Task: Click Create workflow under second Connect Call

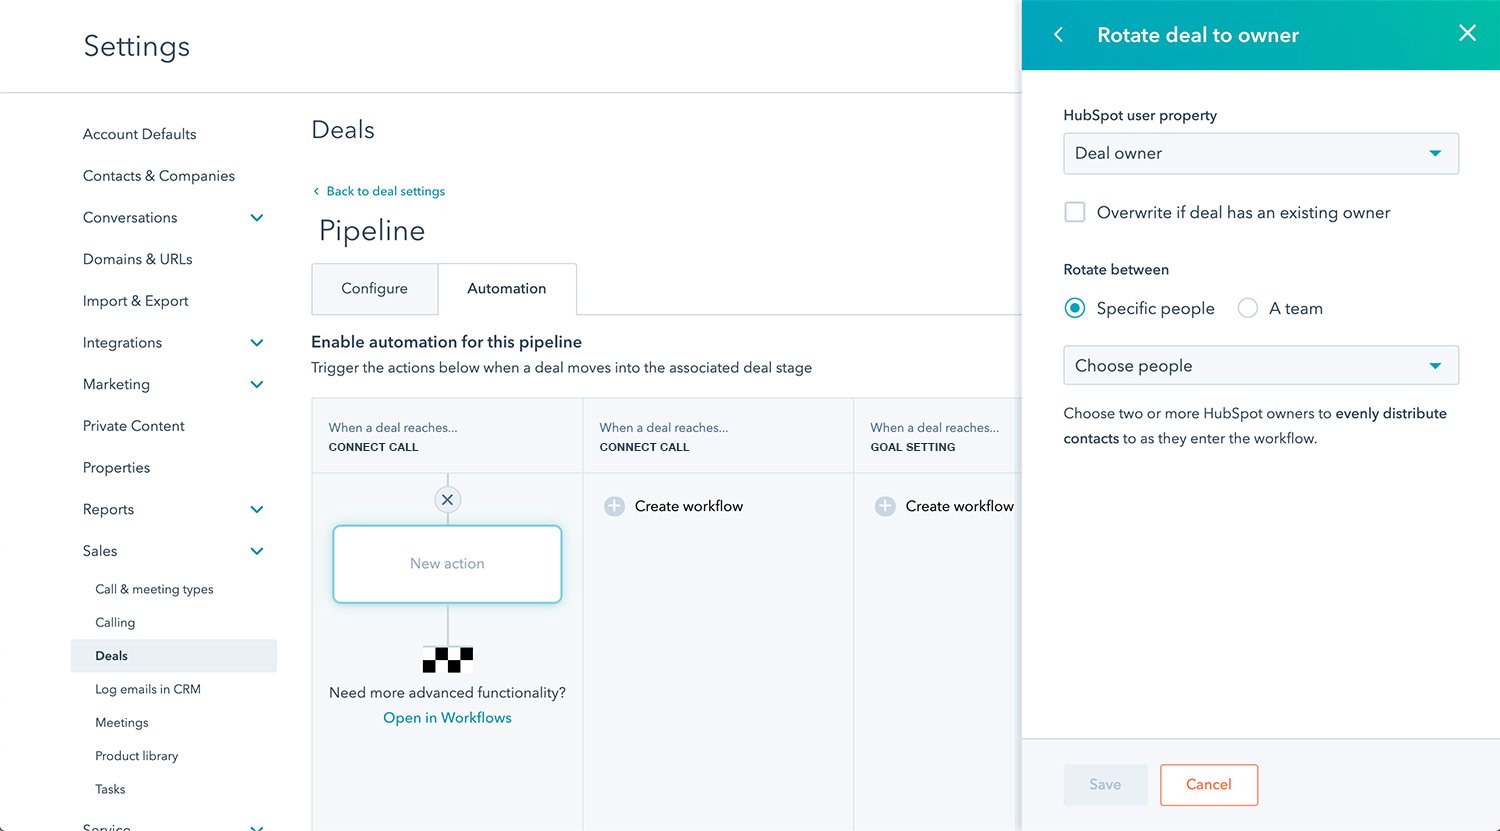Action: tap(689, 506)
